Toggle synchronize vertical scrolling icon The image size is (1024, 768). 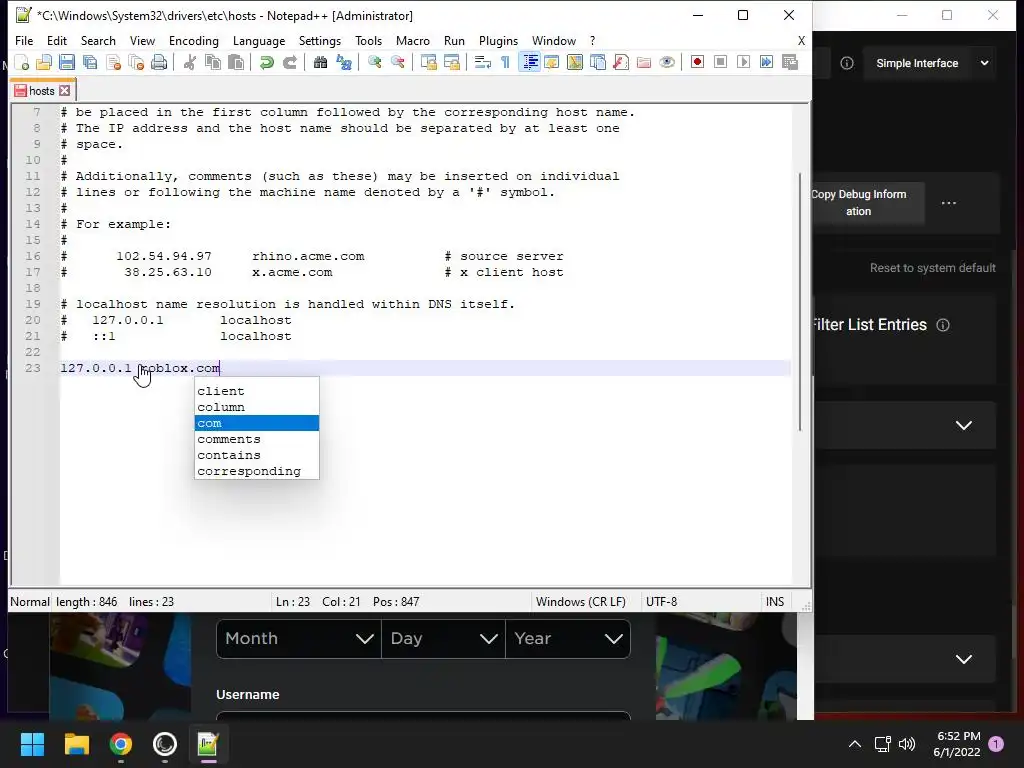[429, 63]
